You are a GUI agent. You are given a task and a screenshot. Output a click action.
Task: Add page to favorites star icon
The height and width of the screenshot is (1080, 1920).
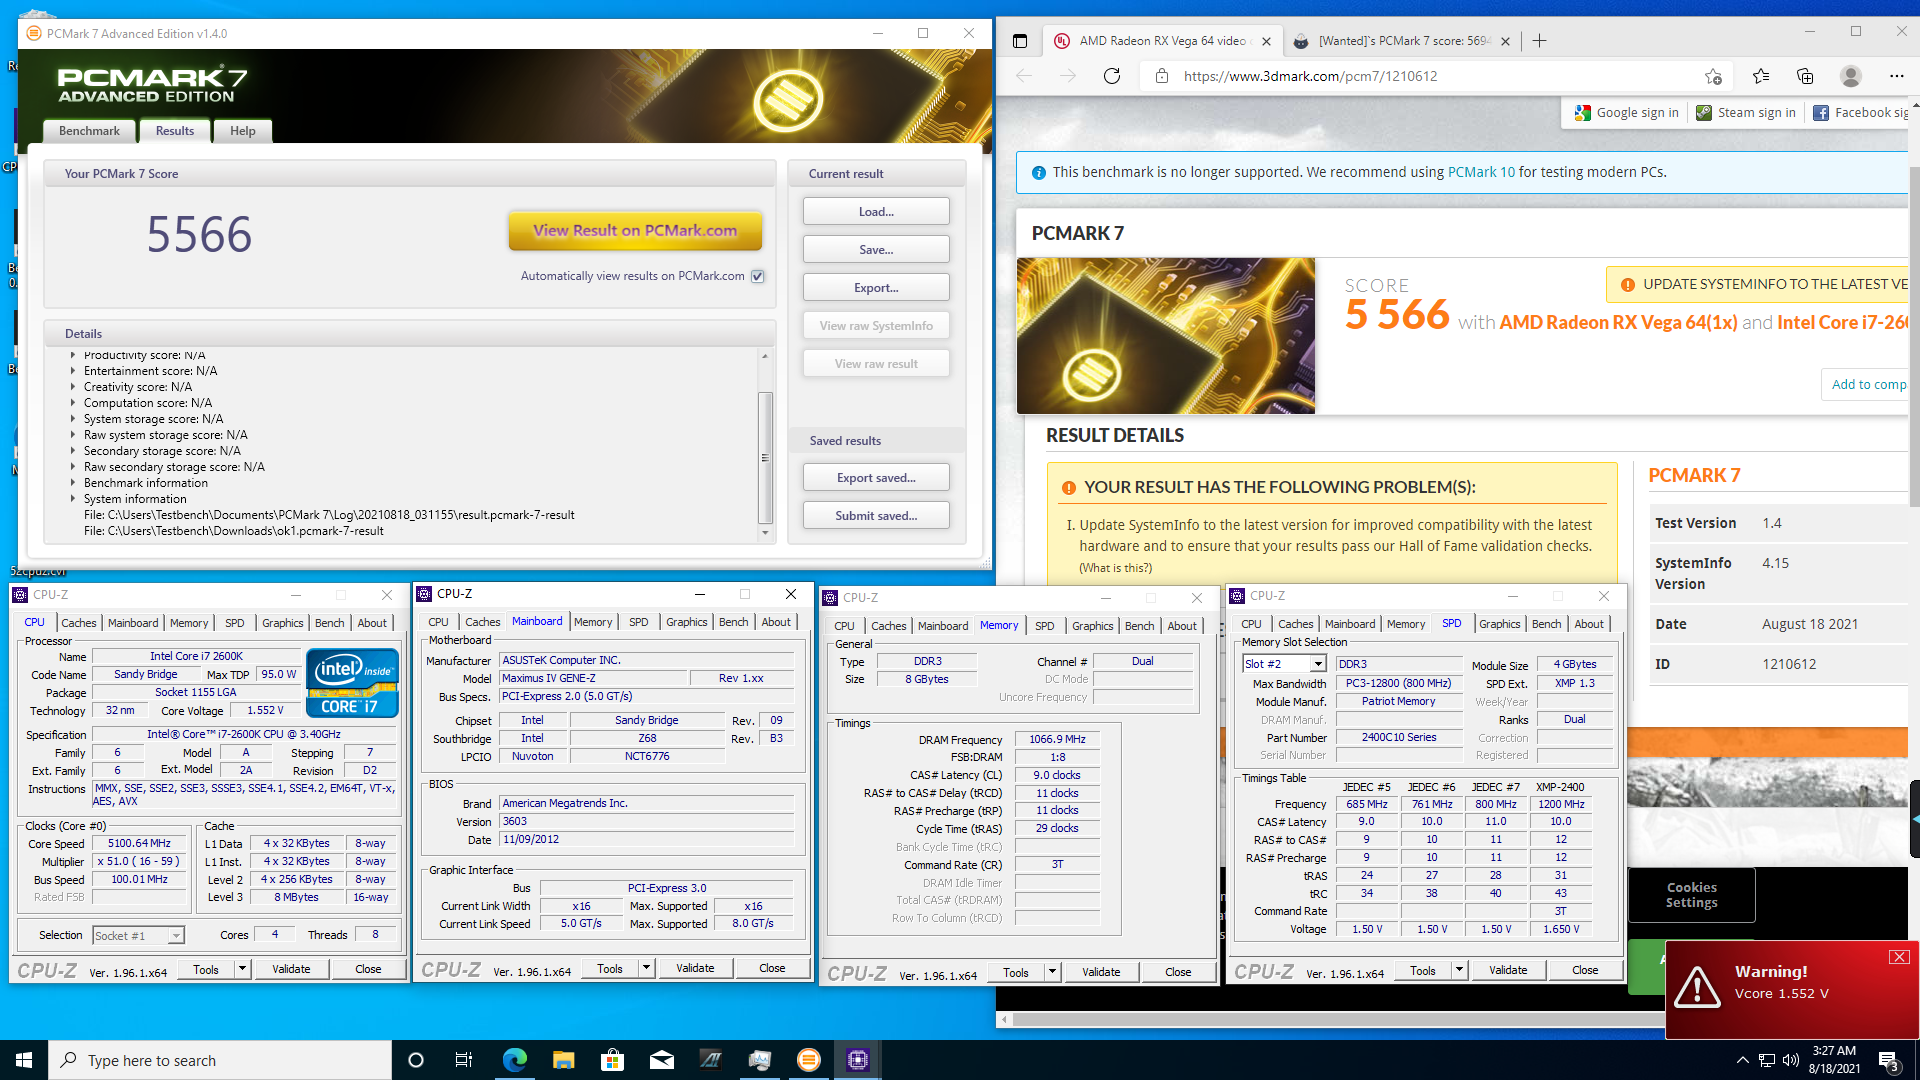tap(1713, 76)
